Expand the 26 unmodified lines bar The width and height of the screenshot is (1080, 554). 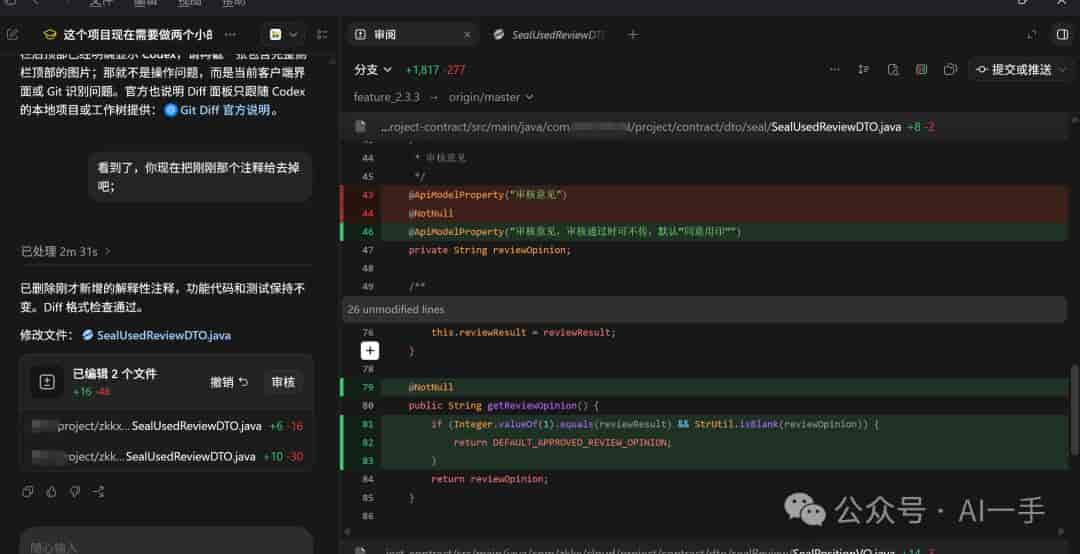coord(705,309)
